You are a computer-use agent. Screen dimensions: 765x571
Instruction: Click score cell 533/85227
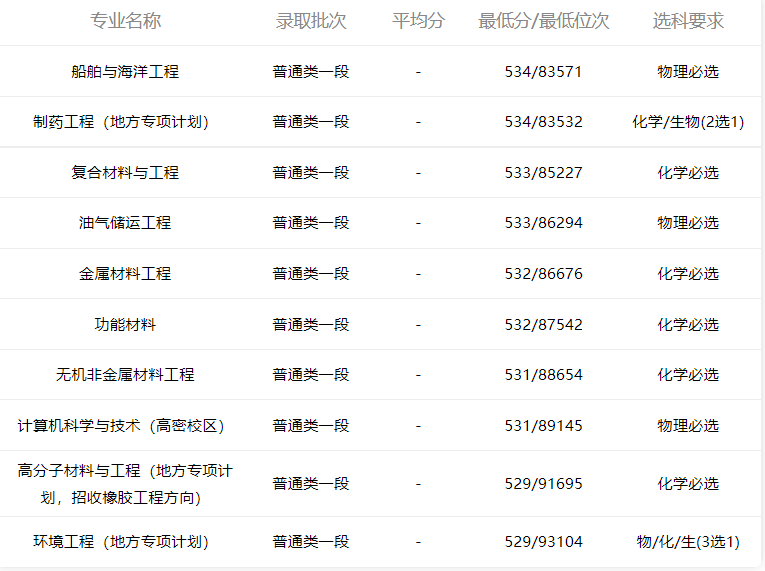tap(544, 173)
